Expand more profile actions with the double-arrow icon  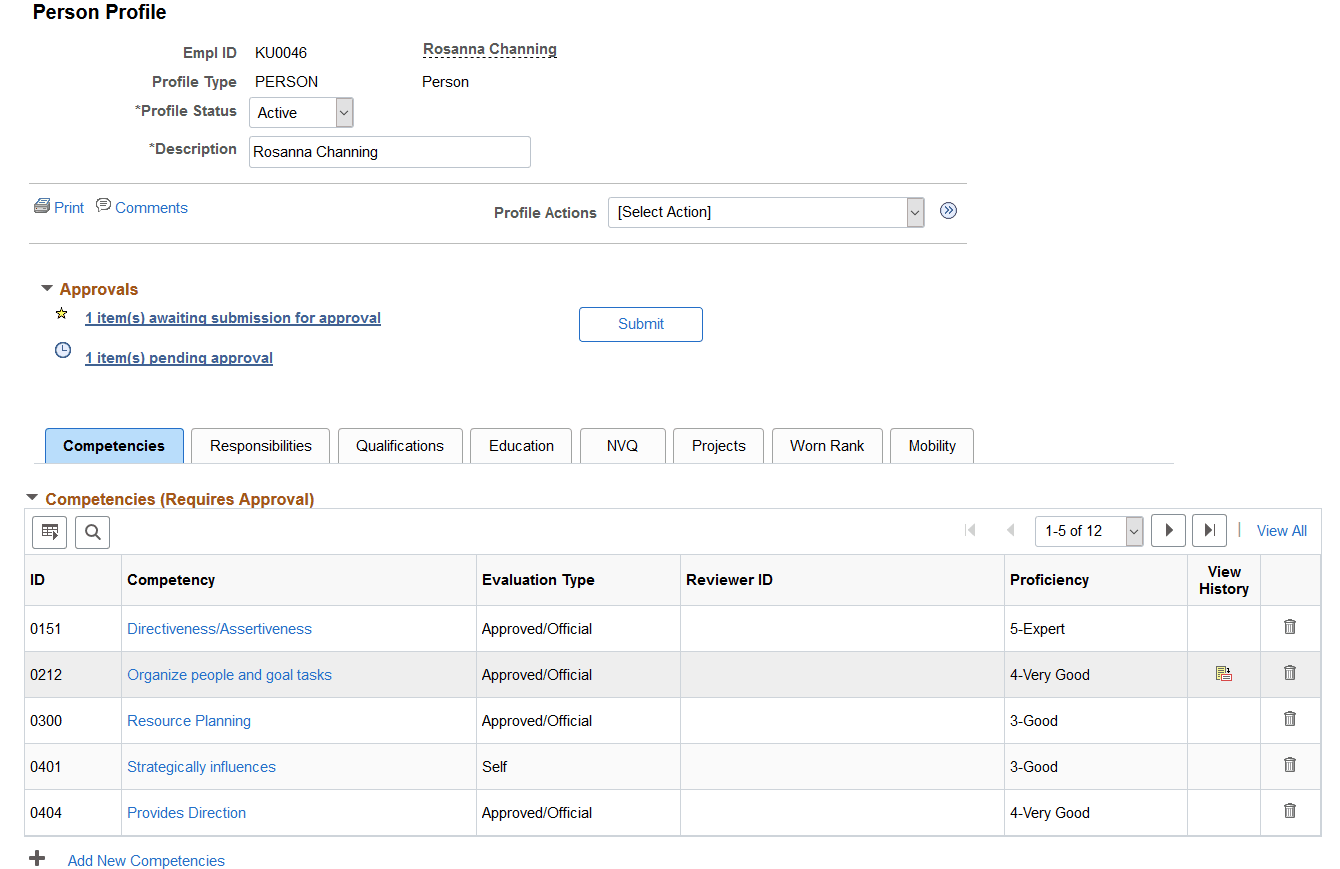click(948, 211)
